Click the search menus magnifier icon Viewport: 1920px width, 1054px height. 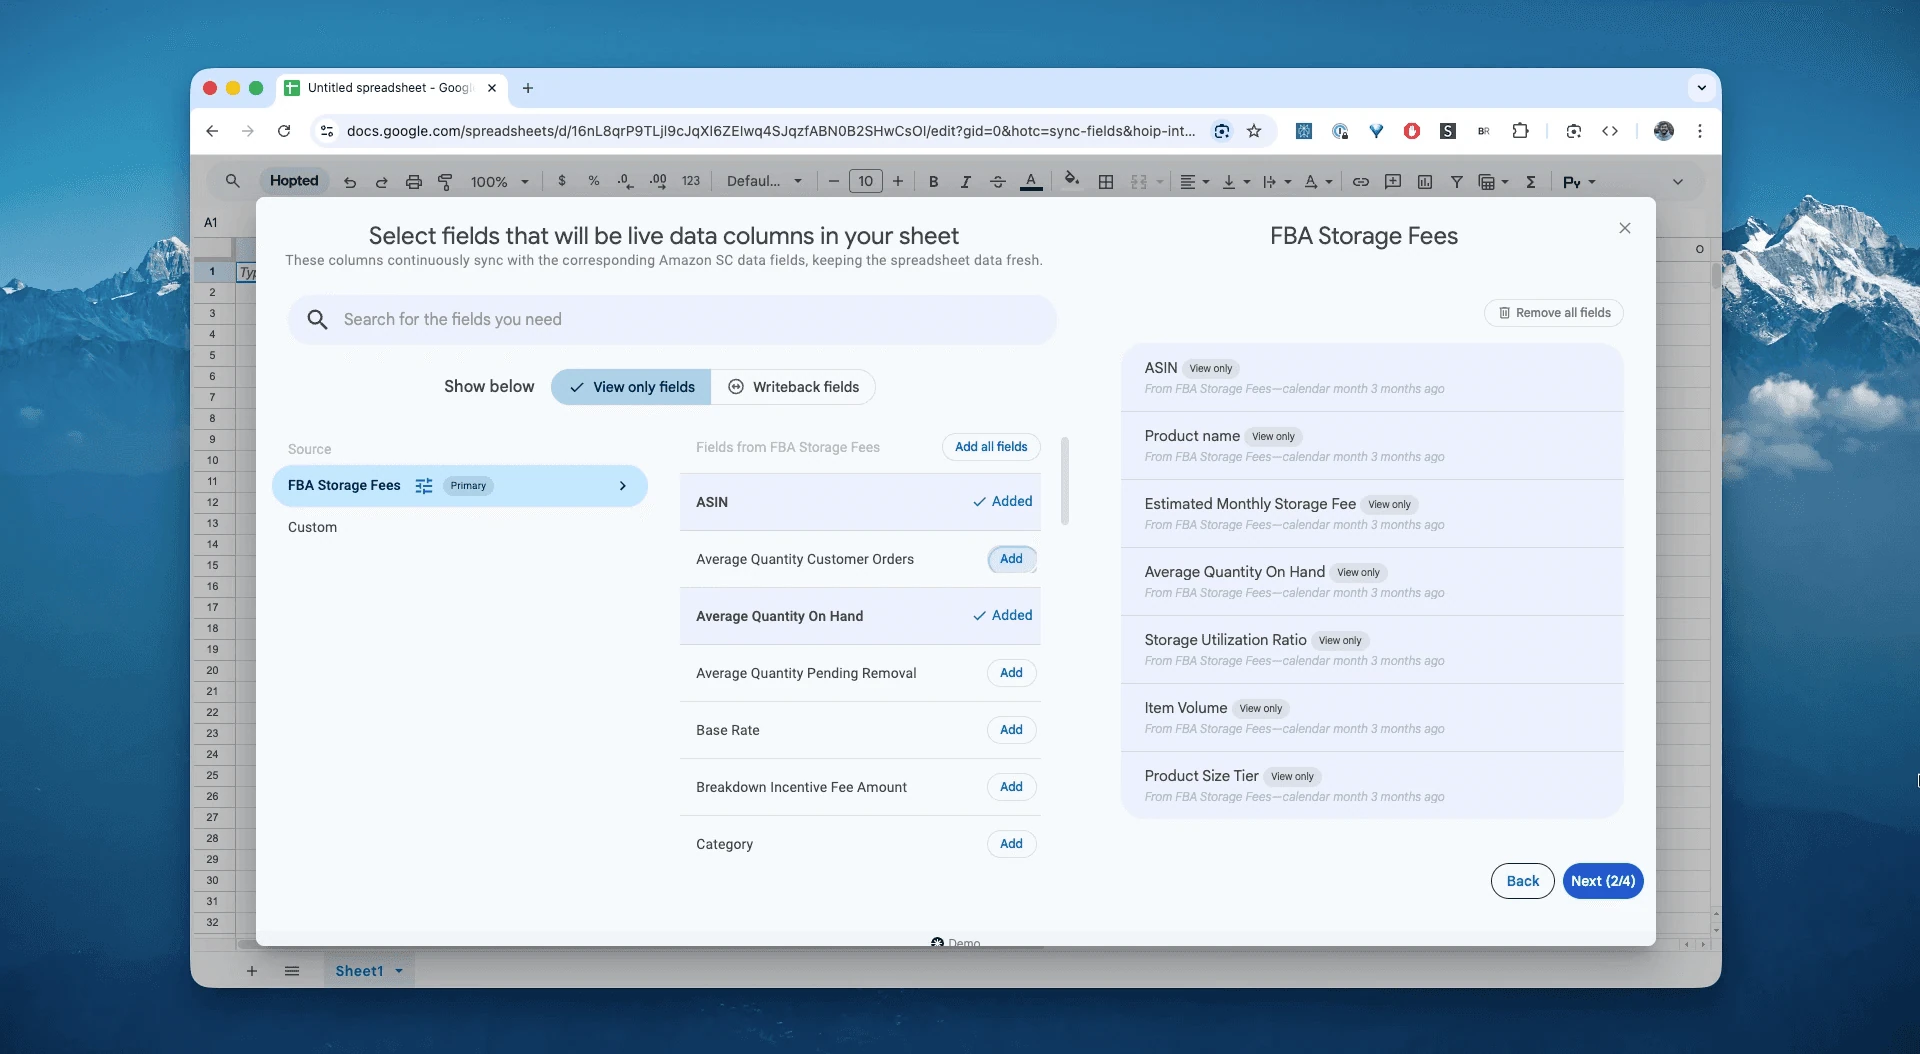pos(232,181)
